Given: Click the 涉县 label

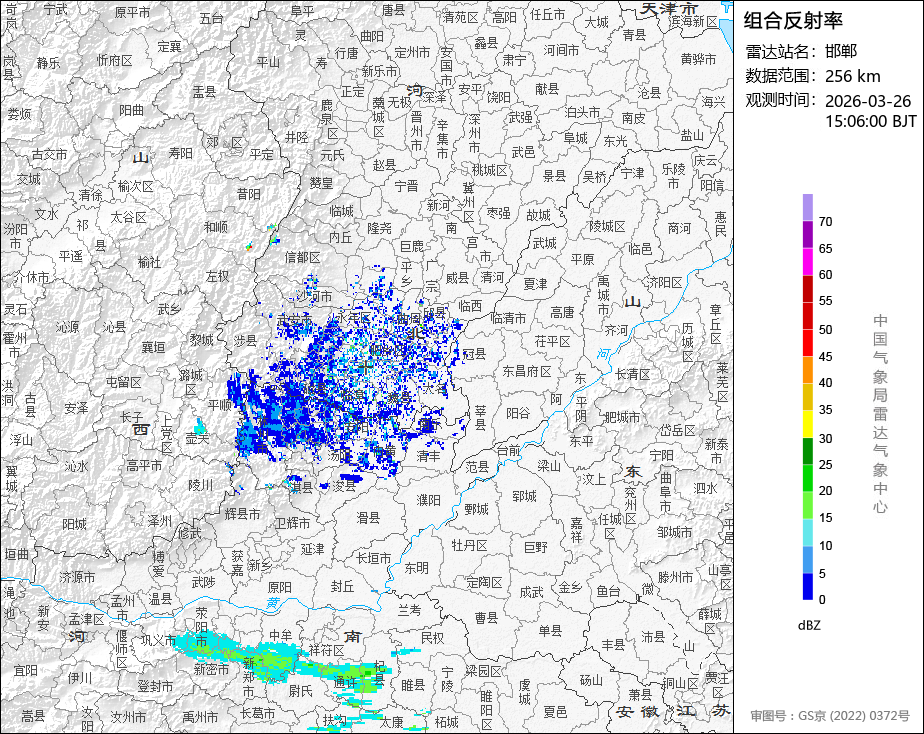Looking at the screenshot, I should point(245,340).
